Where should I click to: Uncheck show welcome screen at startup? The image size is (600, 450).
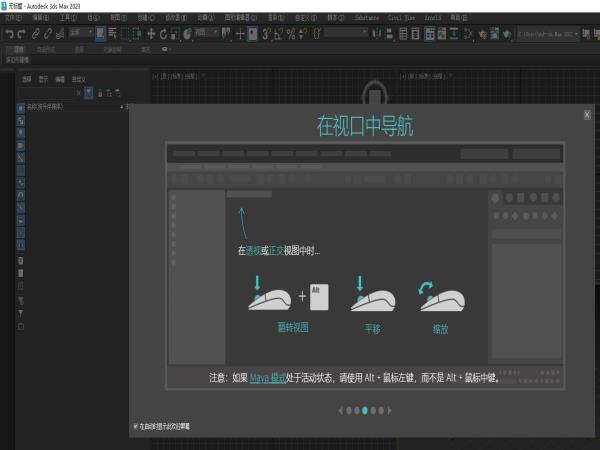point(135,426)
